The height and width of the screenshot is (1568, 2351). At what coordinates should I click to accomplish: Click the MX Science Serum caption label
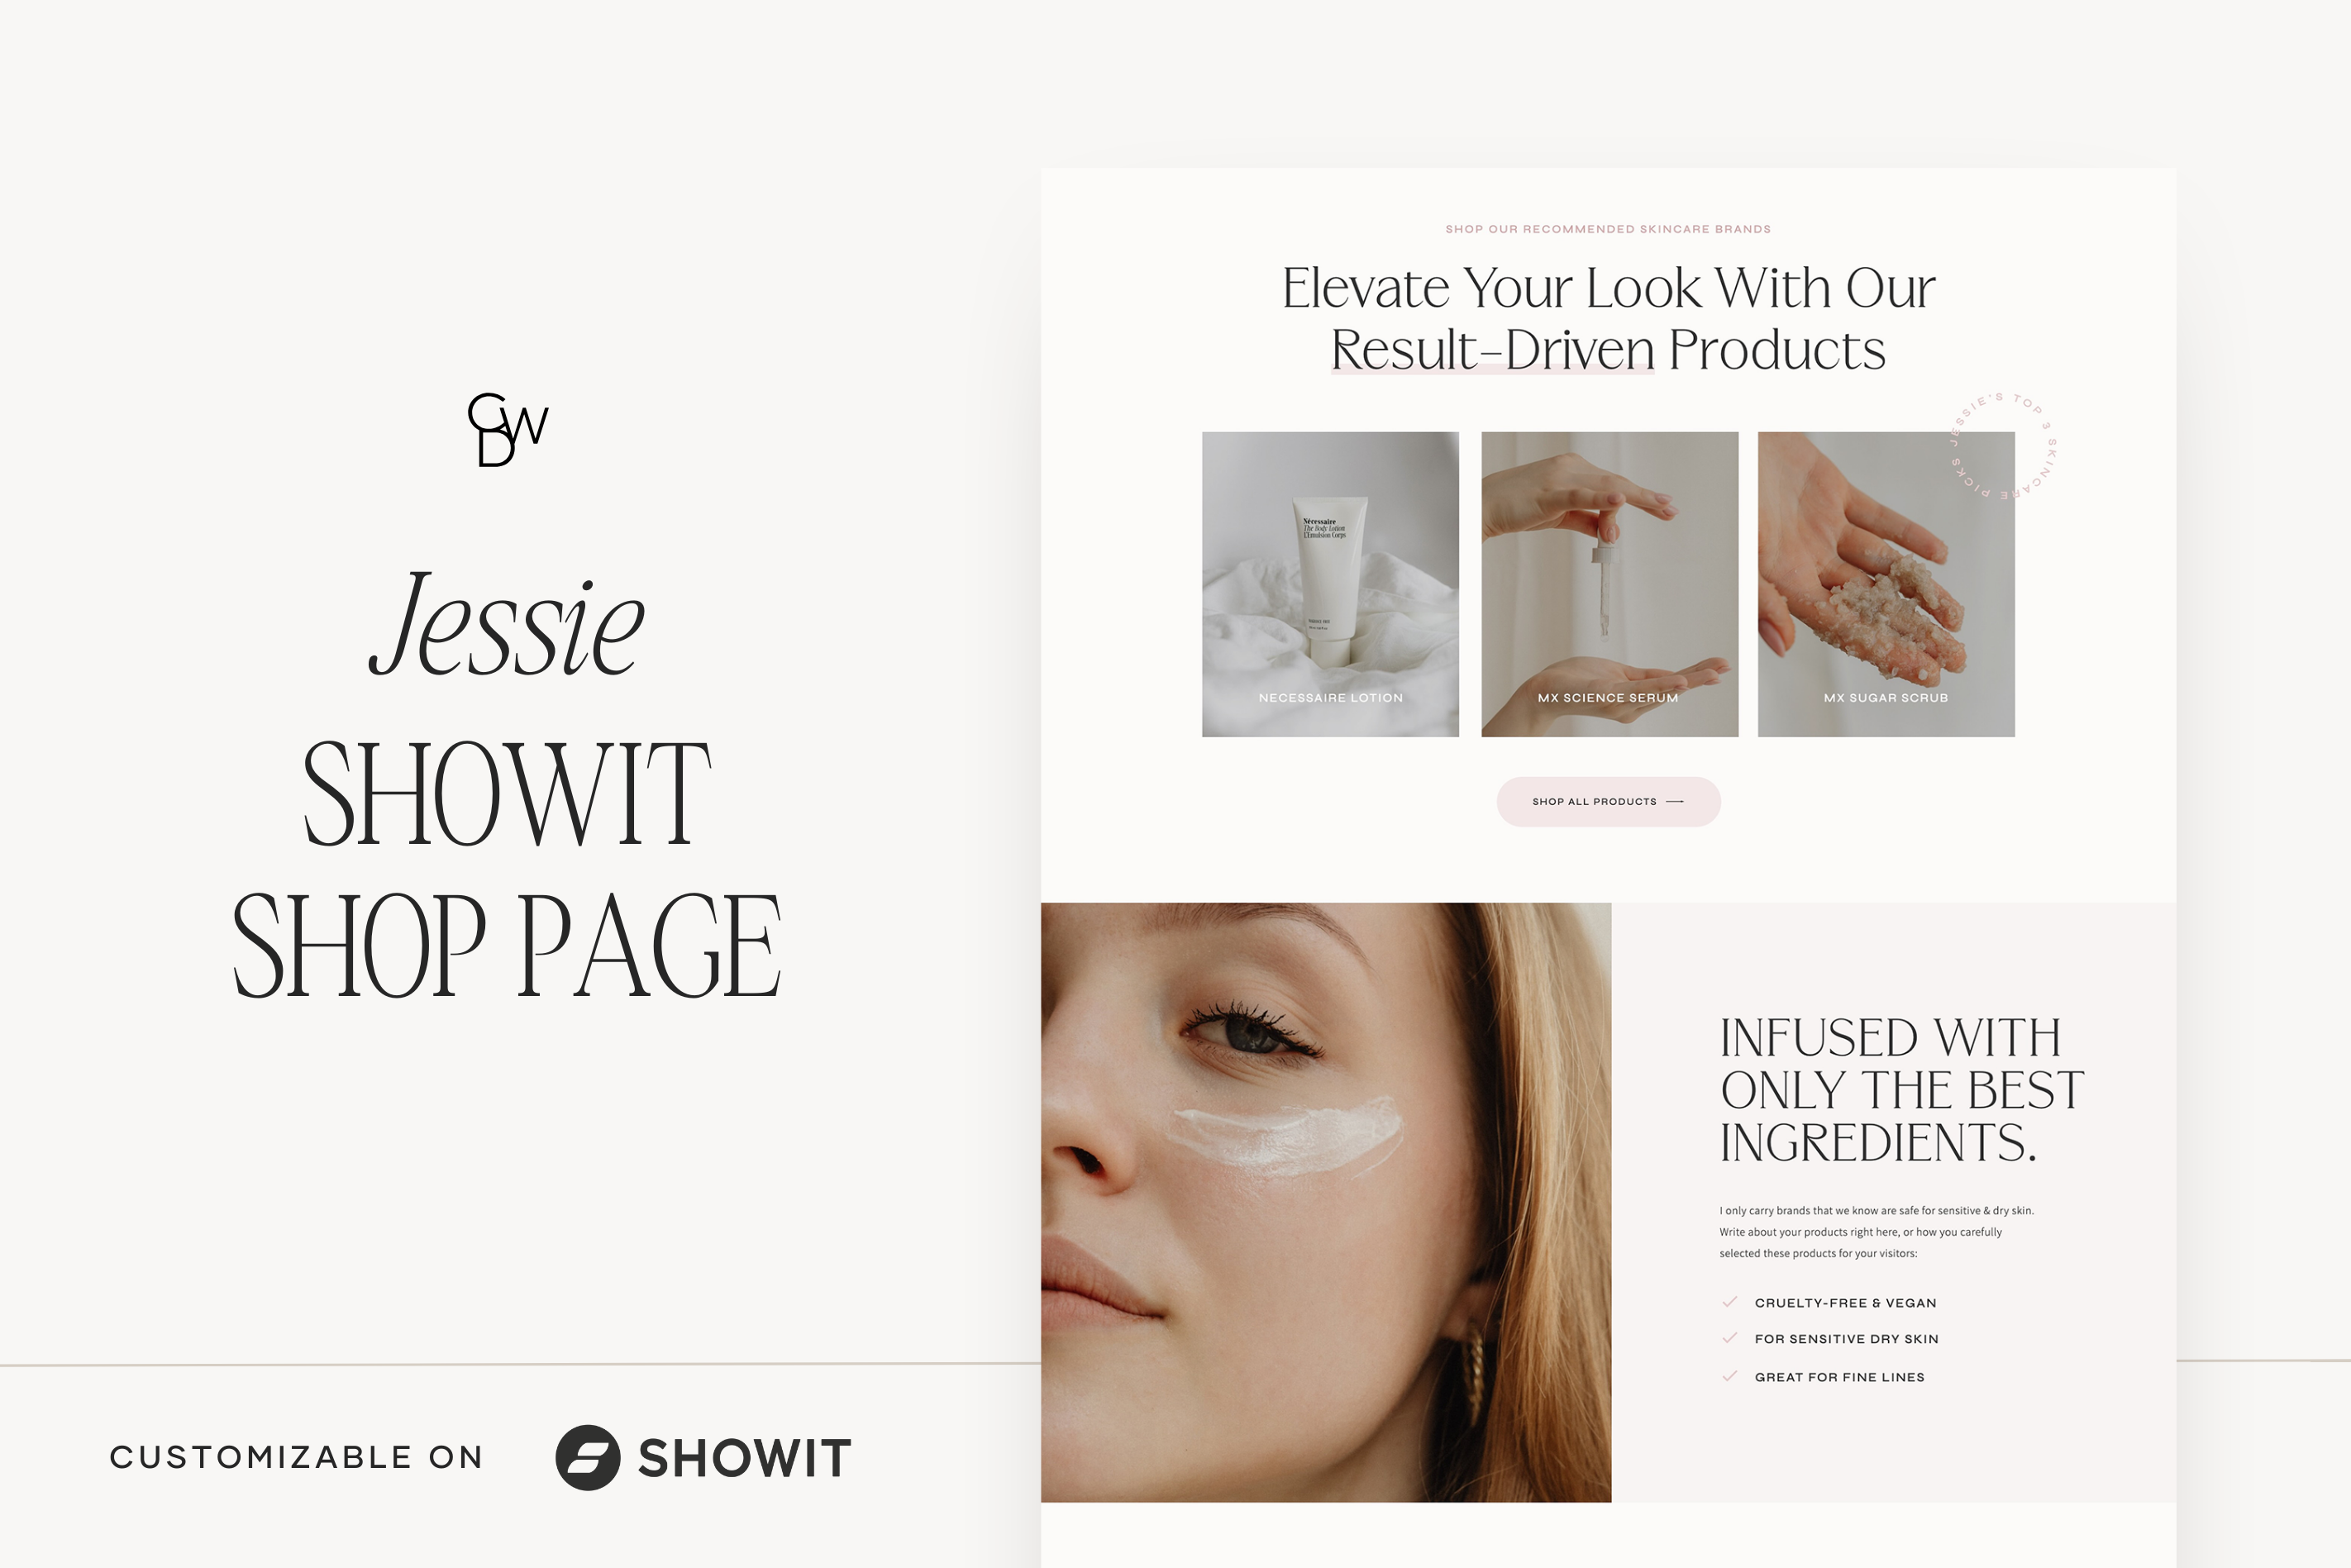point(1608,698)
